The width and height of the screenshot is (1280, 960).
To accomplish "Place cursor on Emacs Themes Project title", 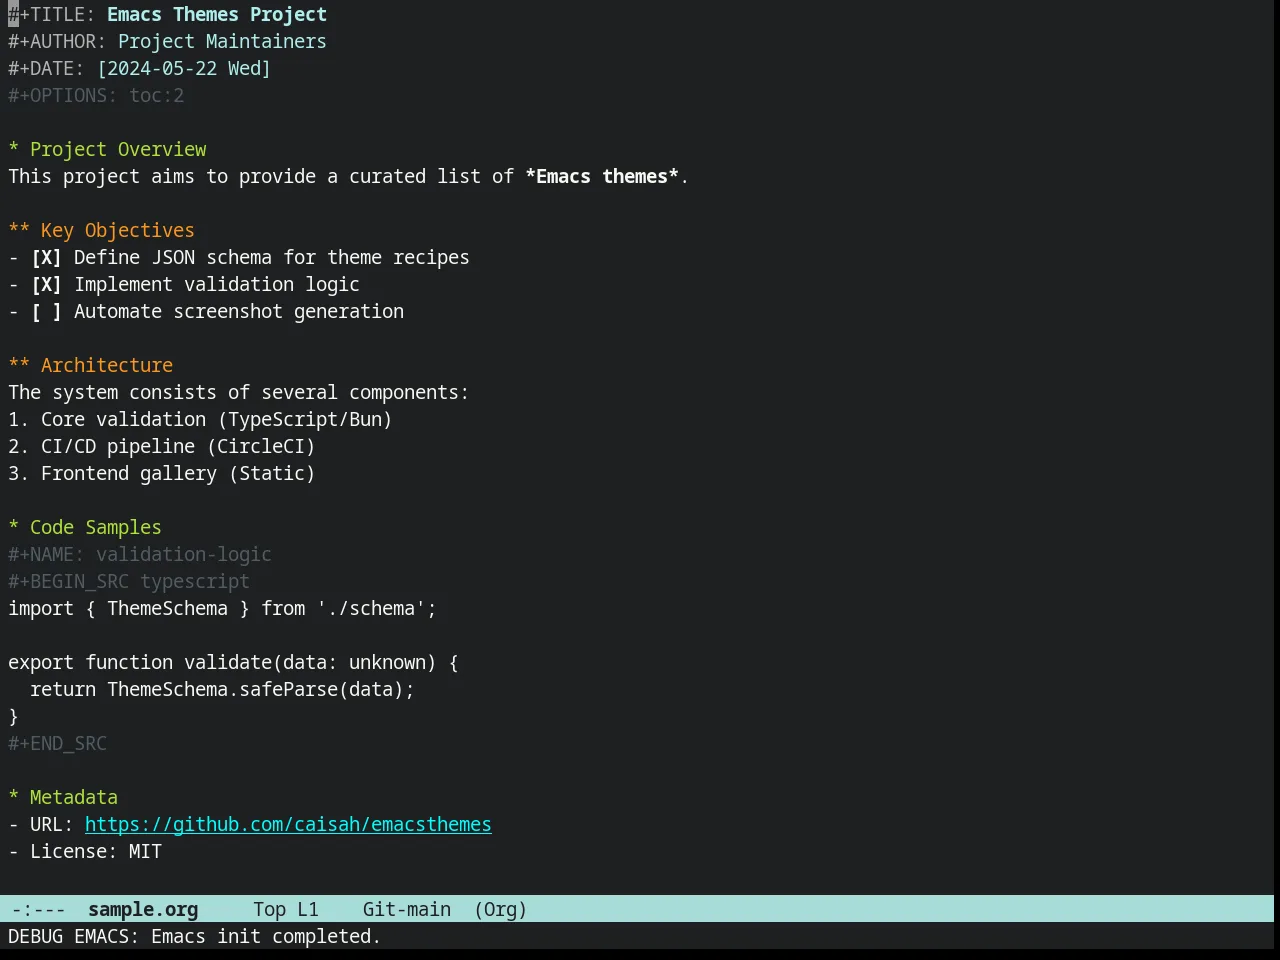I will click(x=217, y=15).
